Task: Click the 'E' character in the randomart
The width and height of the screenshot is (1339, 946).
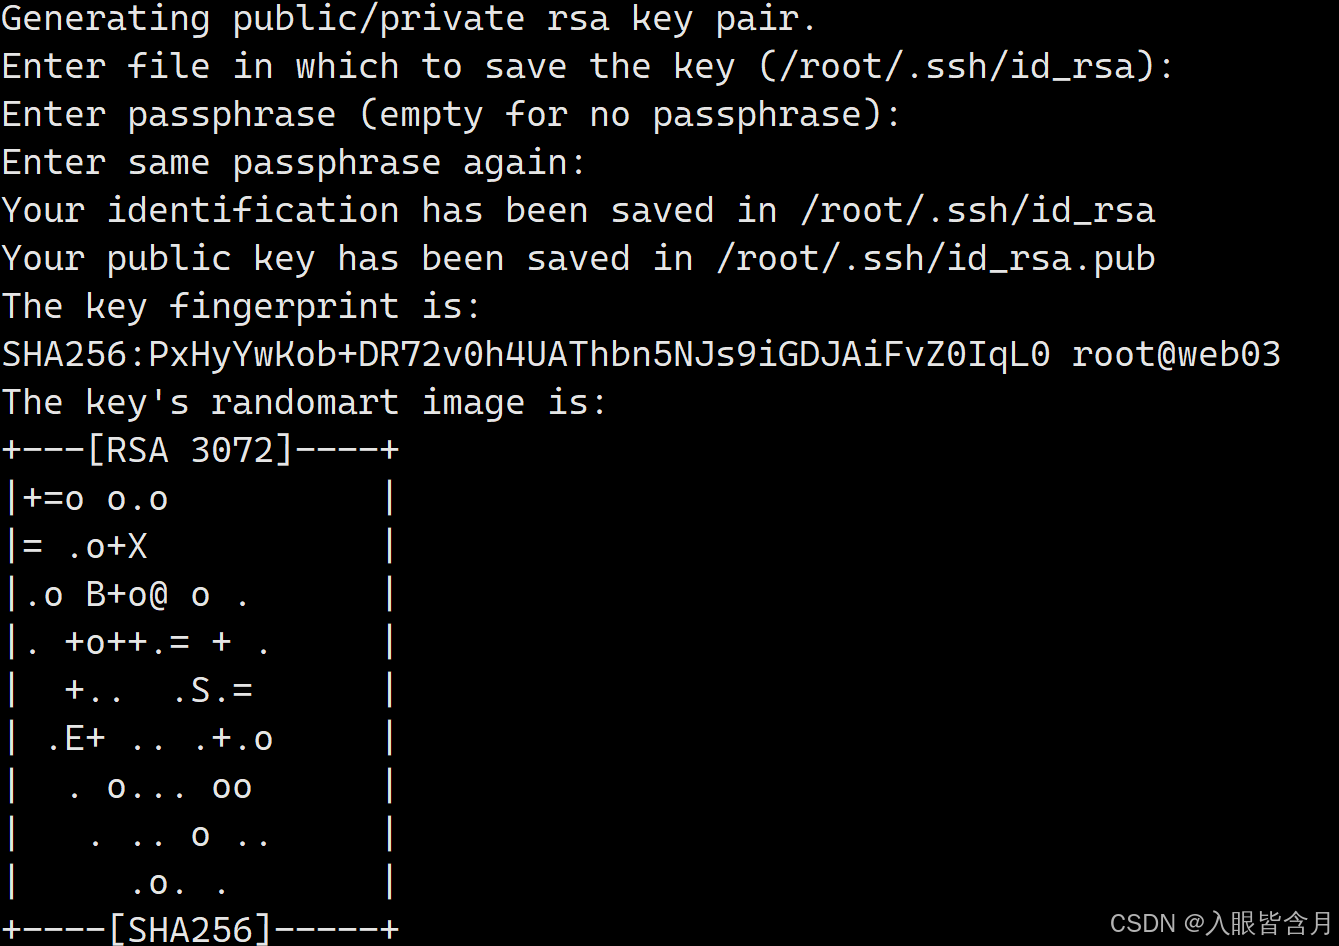Action: click(x=75, y=739)
